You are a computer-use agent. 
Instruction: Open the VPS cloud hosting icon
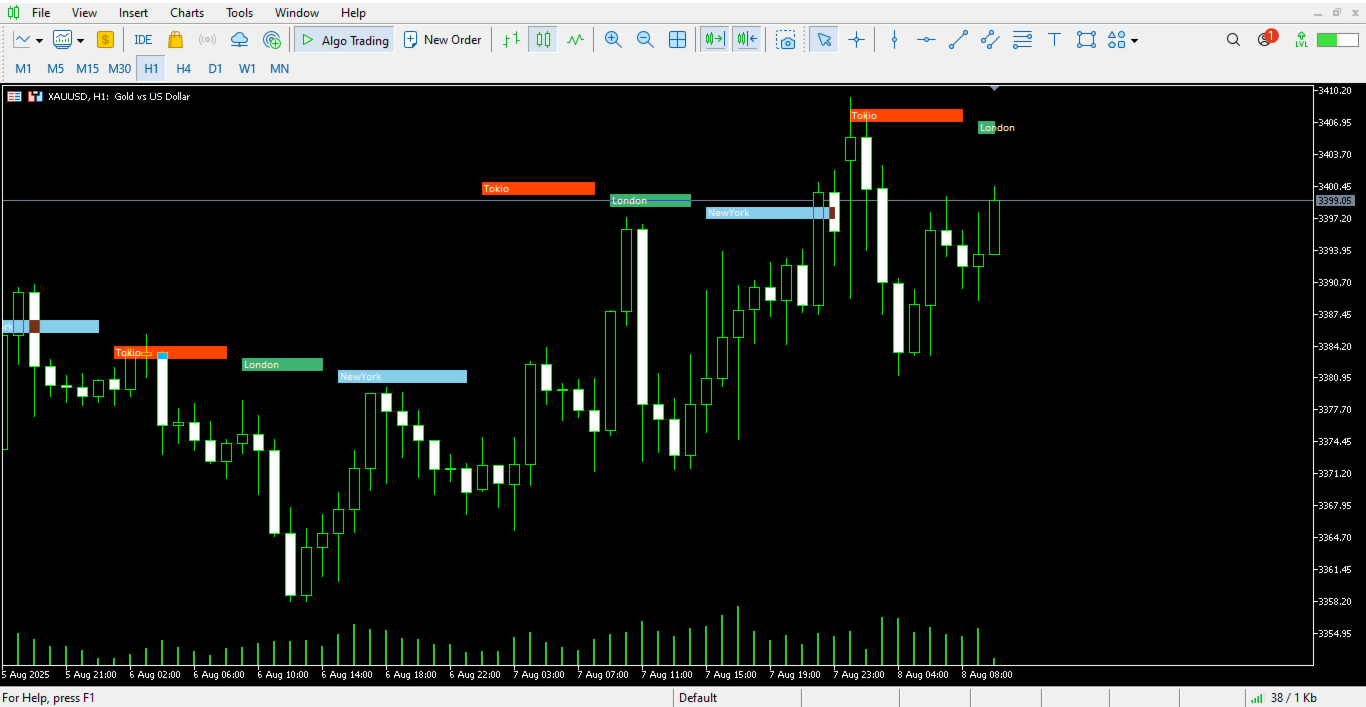[239, 40]
